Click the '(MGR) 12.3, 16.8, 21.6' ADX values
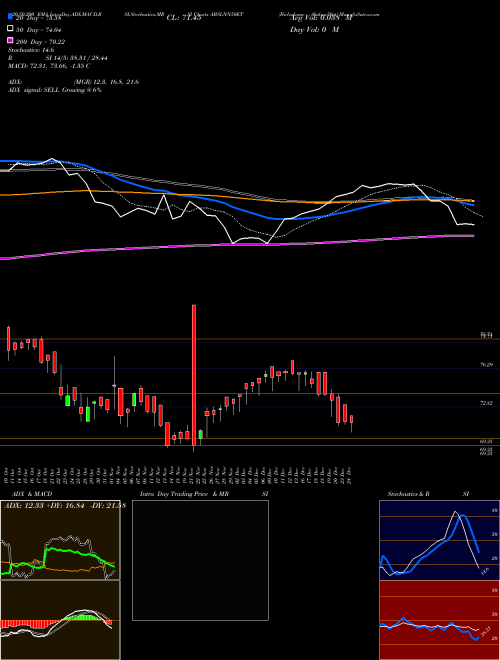Viewport: 500px width, 660px height. [106, 82]
